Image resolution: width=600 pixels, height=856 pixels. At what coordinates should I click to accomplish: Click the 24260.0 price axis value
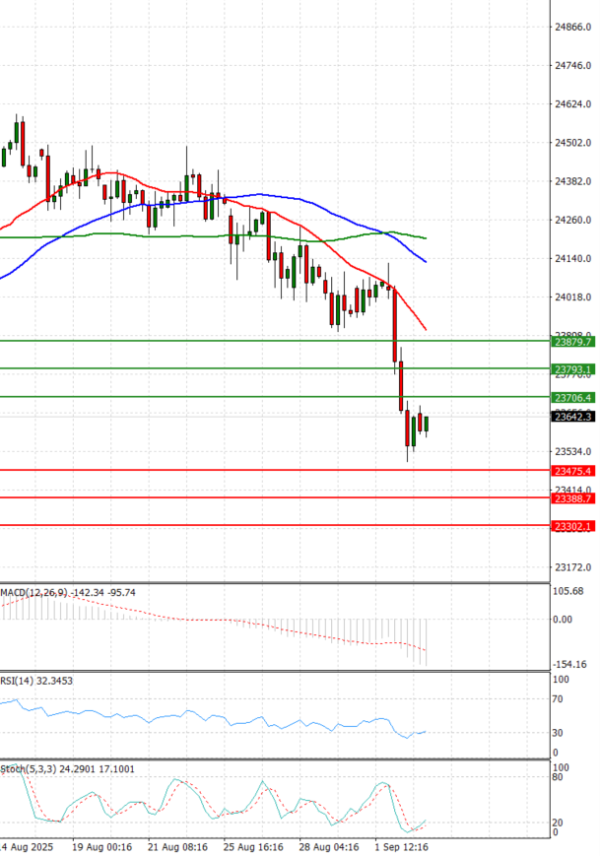click(573, 220)
